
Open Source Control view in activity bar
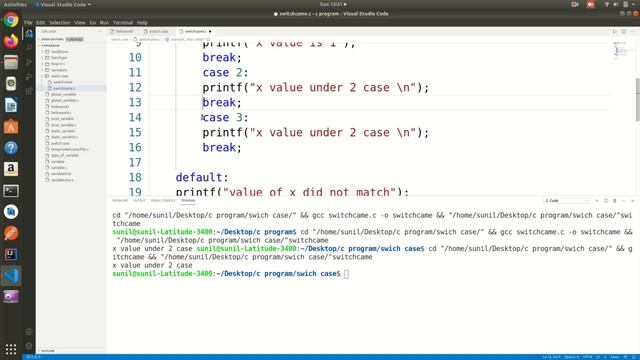29,62
